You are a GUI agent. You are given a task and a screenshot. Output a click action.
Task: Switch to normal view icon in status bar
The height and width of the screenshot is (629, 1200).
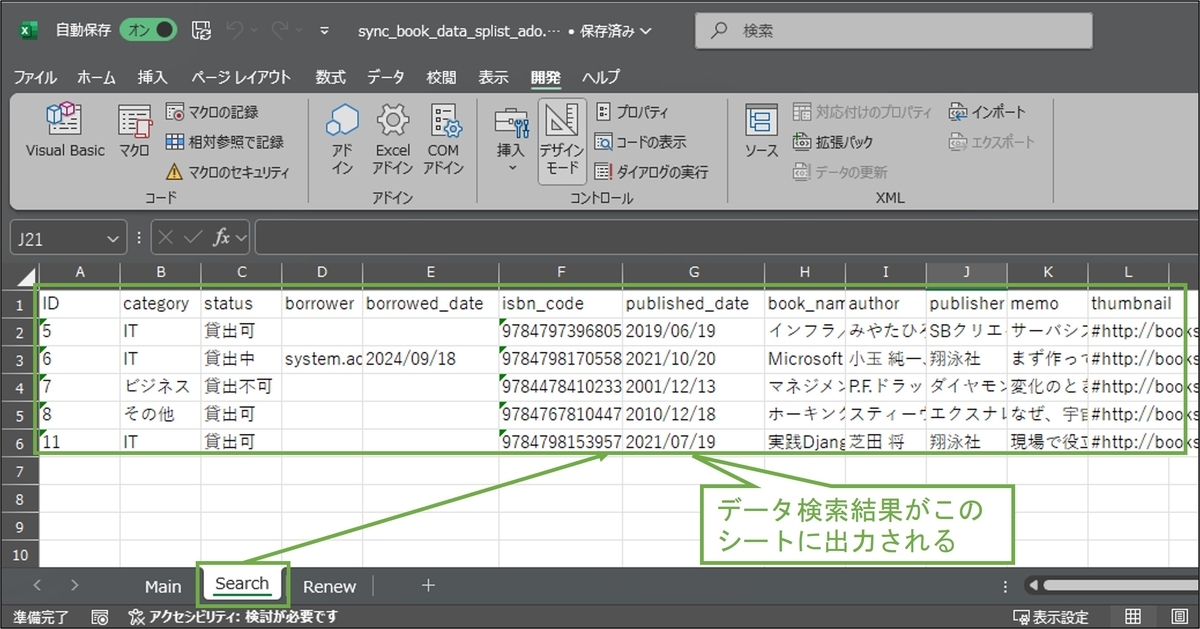coord(1134,617)
